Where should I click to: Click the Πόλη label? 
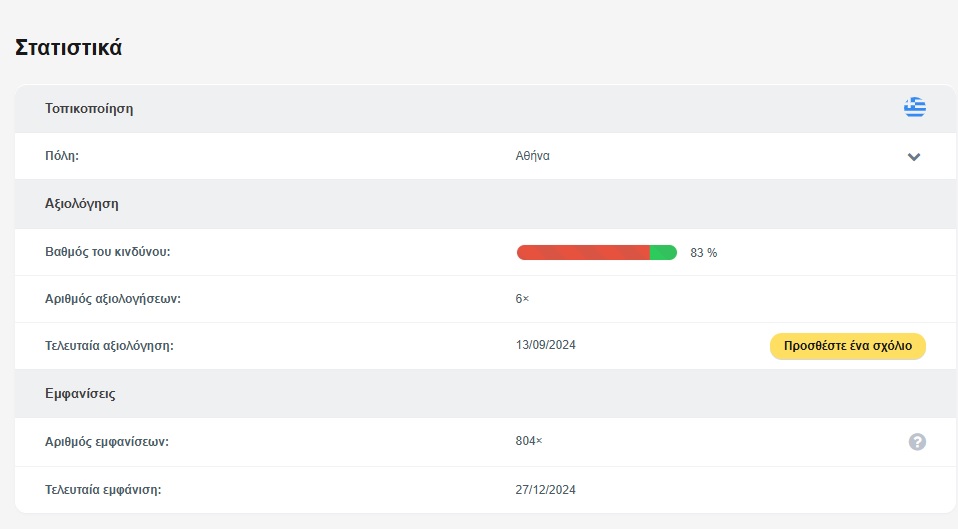click(62, 156)
